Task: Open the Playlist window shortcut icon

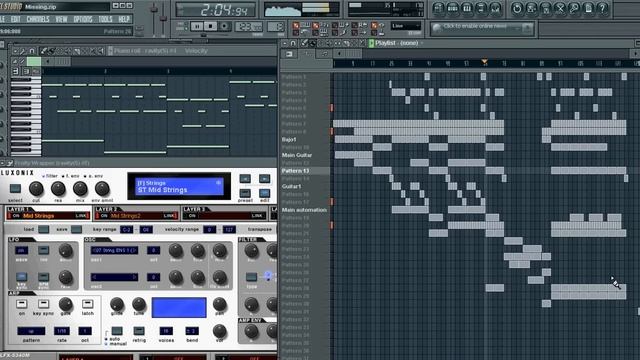Action: [x=438, y=8]
